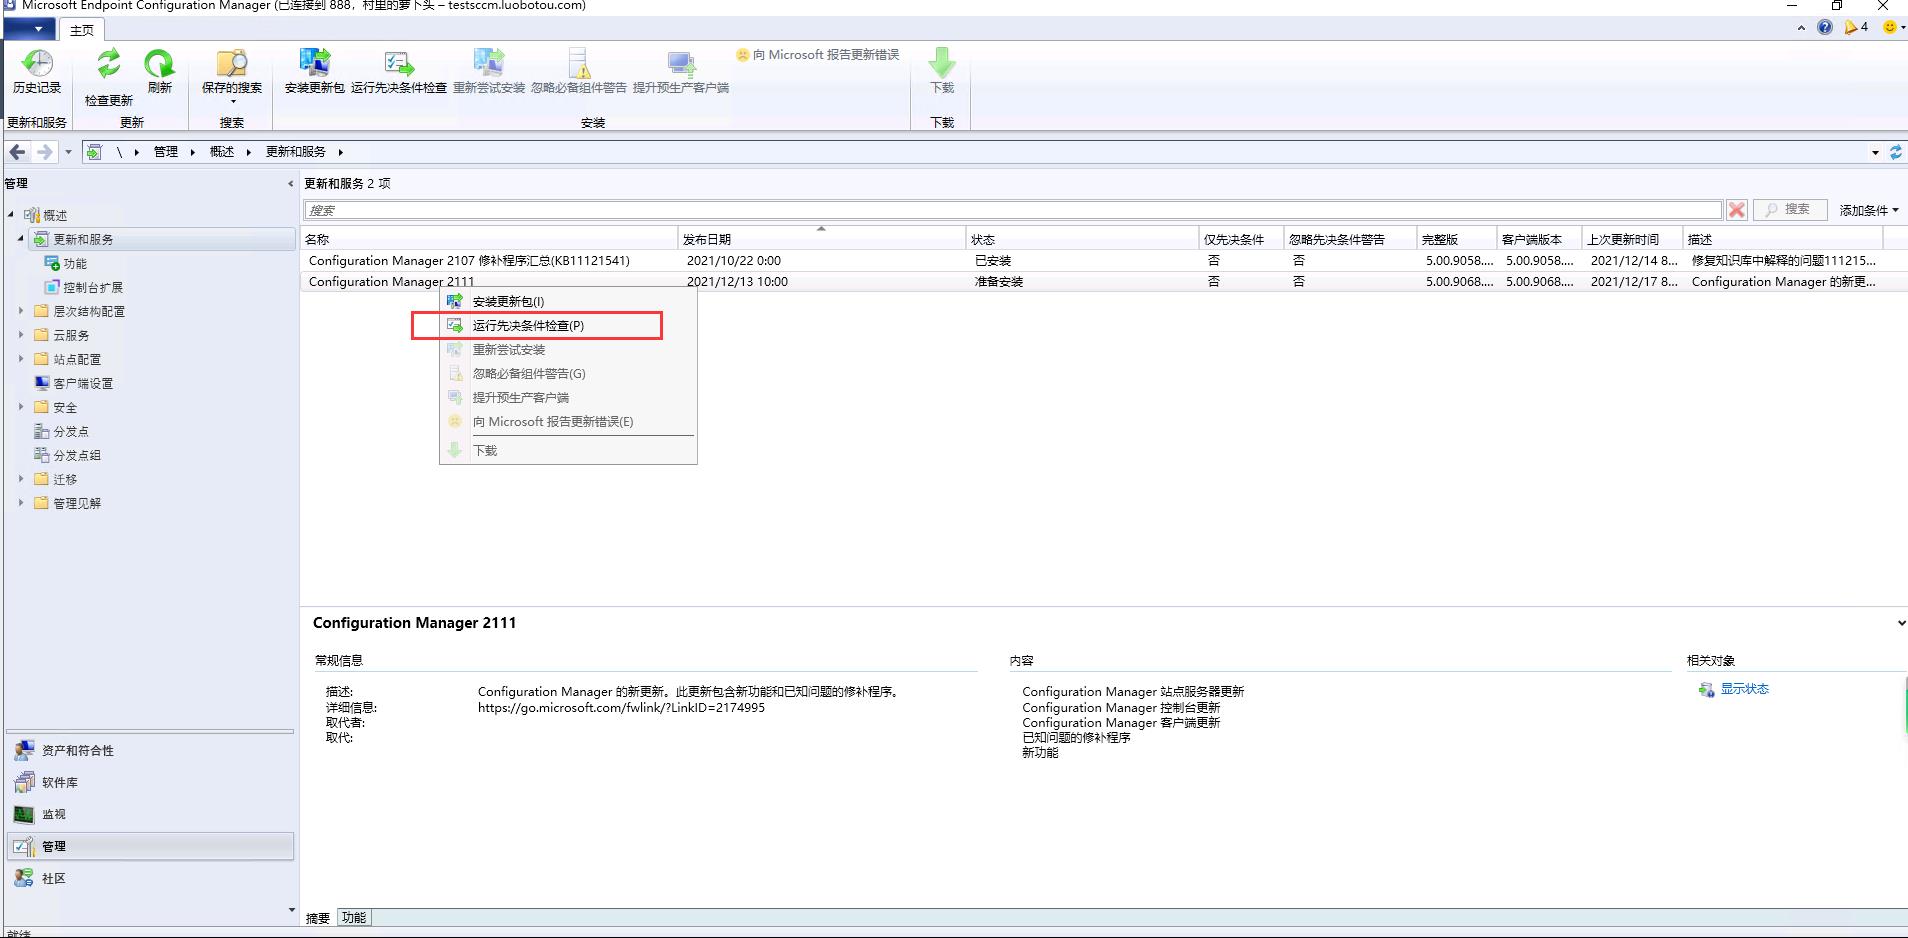Choose 安装更新包(I) in context menu
The width and height of the screenshot is (1908, 938).
coord(568,301)
